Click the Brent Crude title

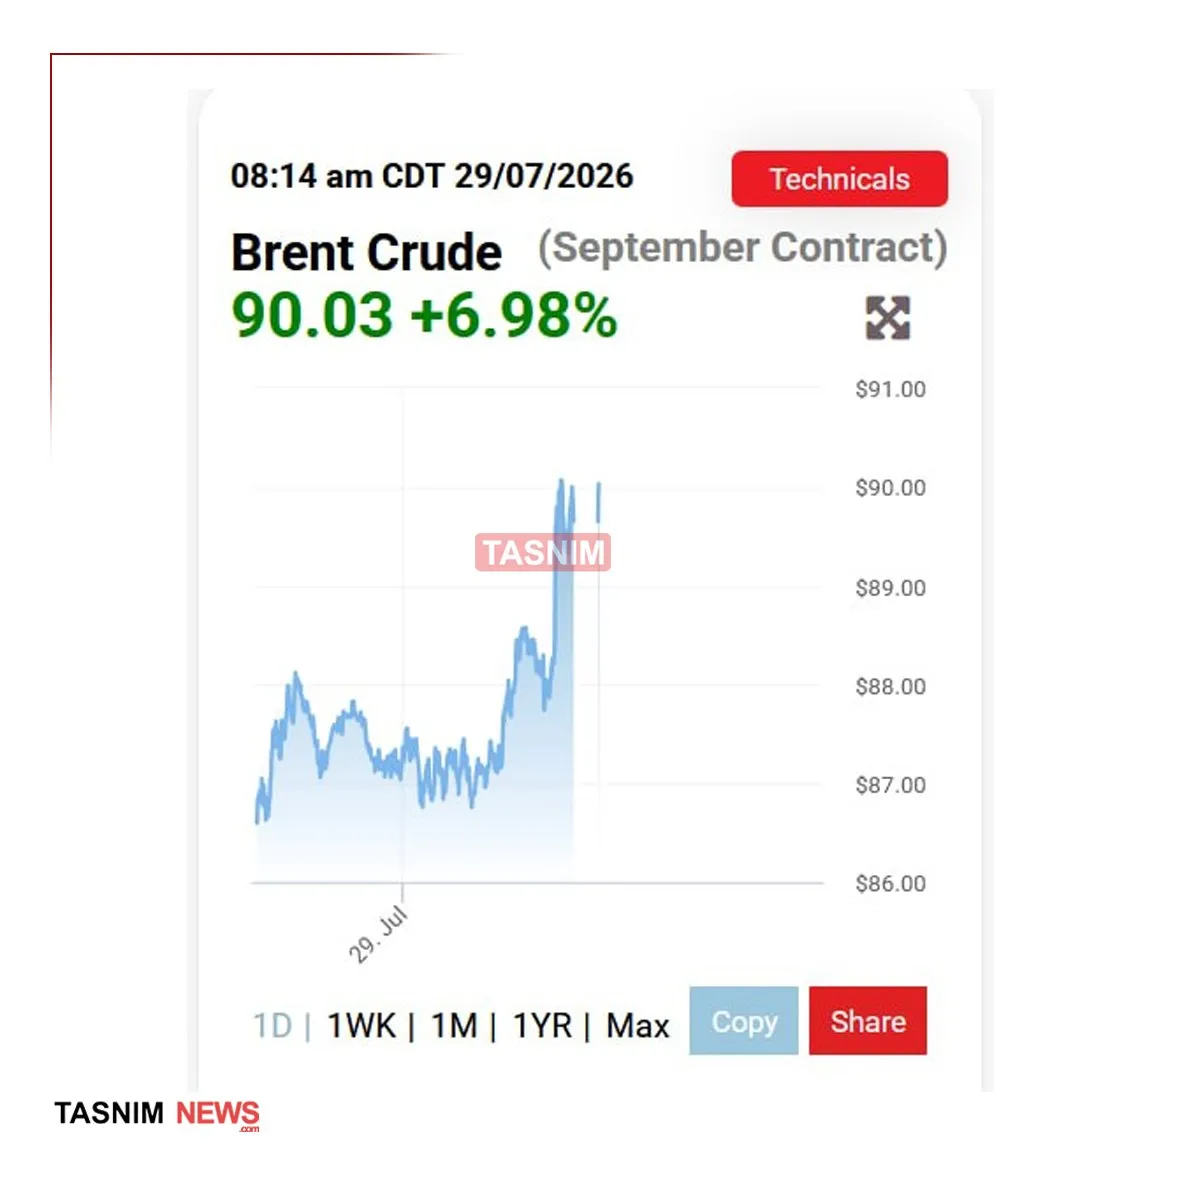coord(366,252)
